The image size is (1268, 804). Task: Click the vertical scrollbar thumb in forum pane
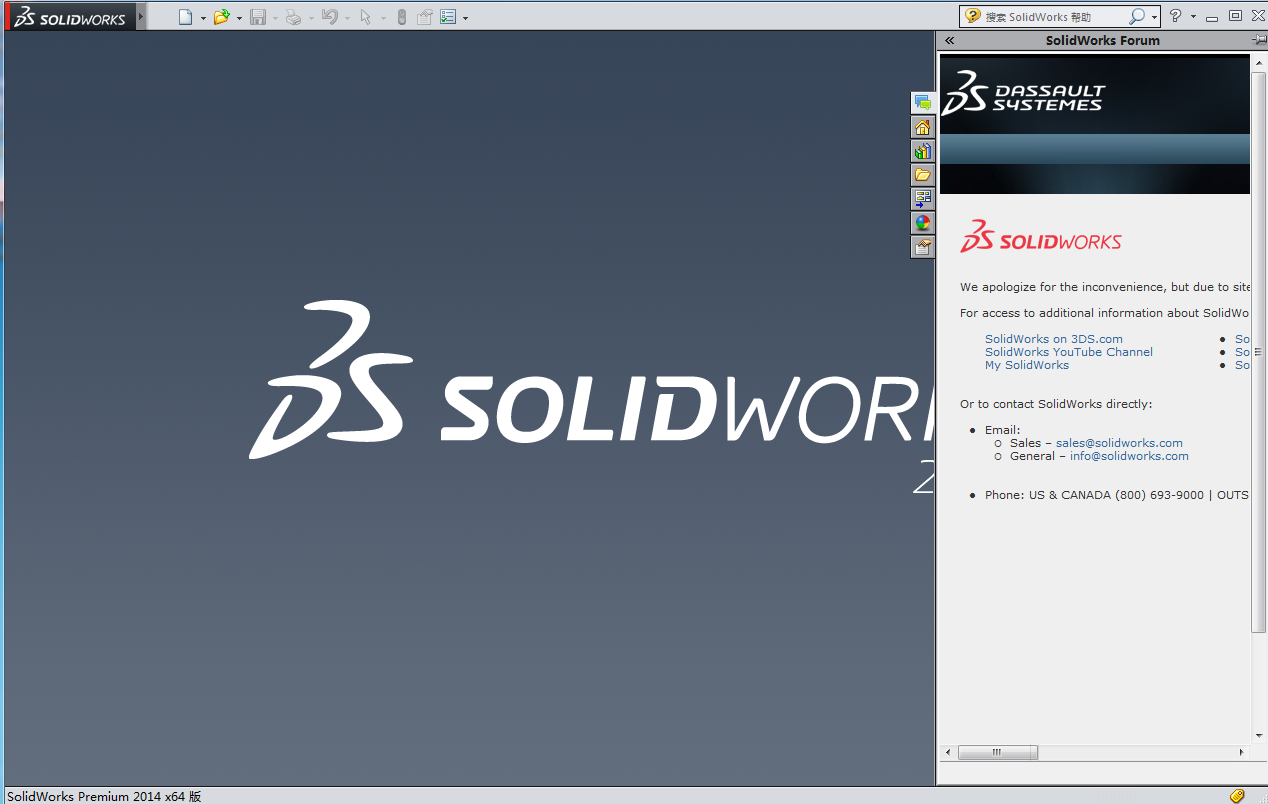[1259, 351]
